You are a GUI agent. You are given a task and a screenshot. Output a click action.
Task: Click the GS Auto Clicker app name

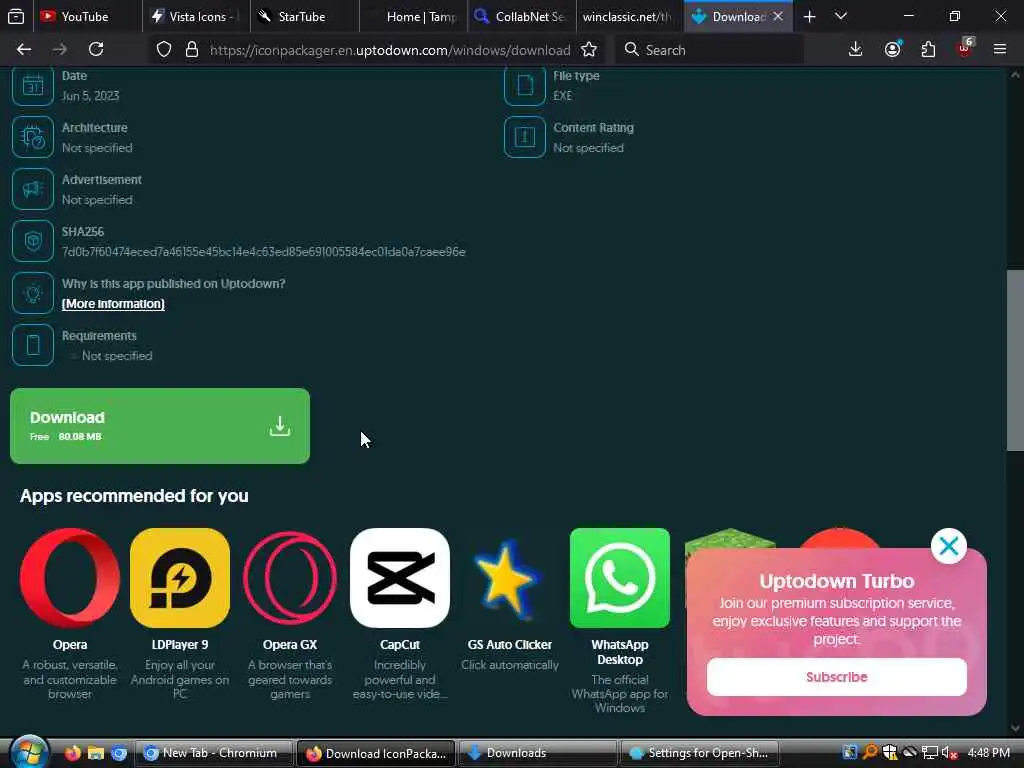[509, 645]
